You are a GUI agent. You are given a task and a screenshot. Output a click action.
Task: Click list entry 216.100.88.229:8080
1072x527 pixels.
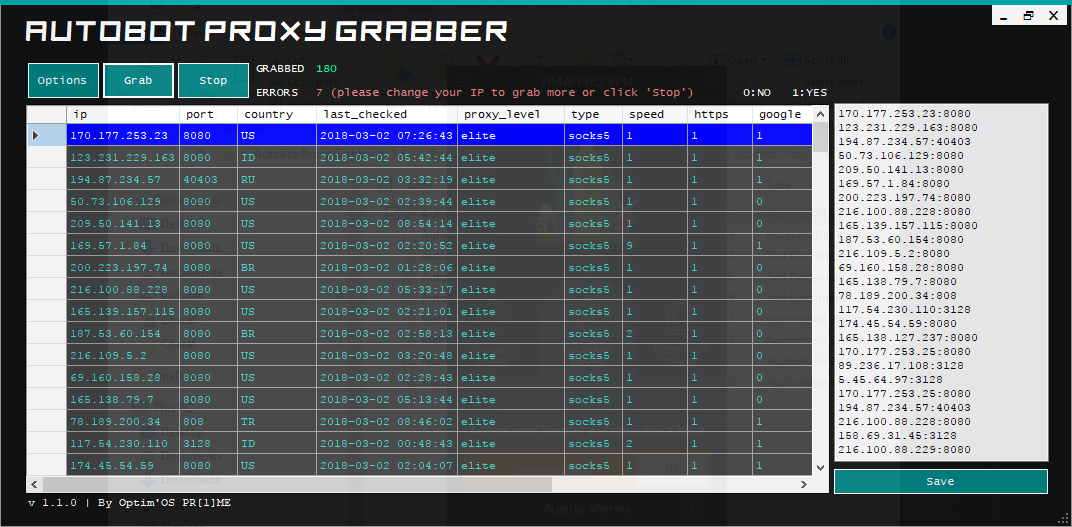pos(904,450)
